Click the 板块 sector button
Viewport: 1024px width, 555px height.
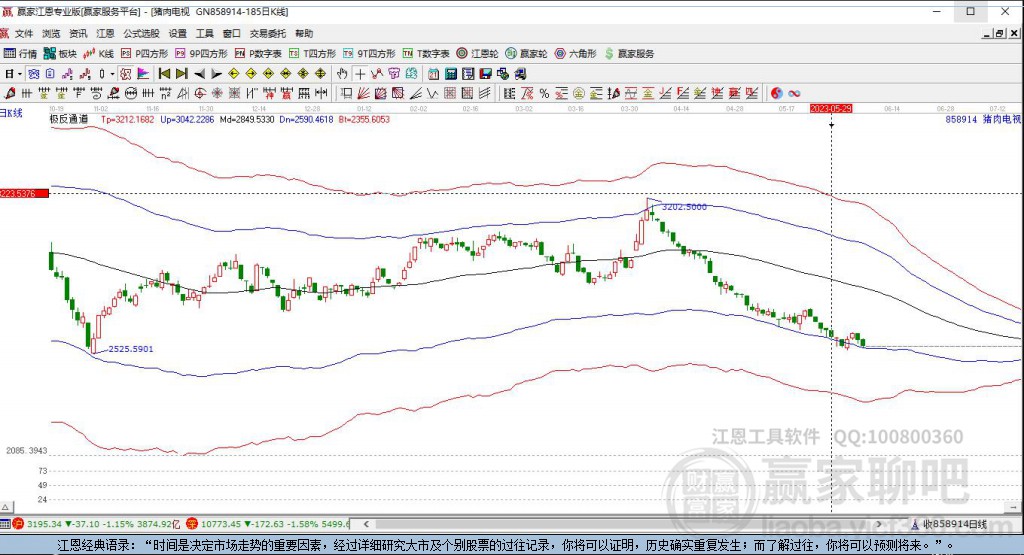(60, 54)
